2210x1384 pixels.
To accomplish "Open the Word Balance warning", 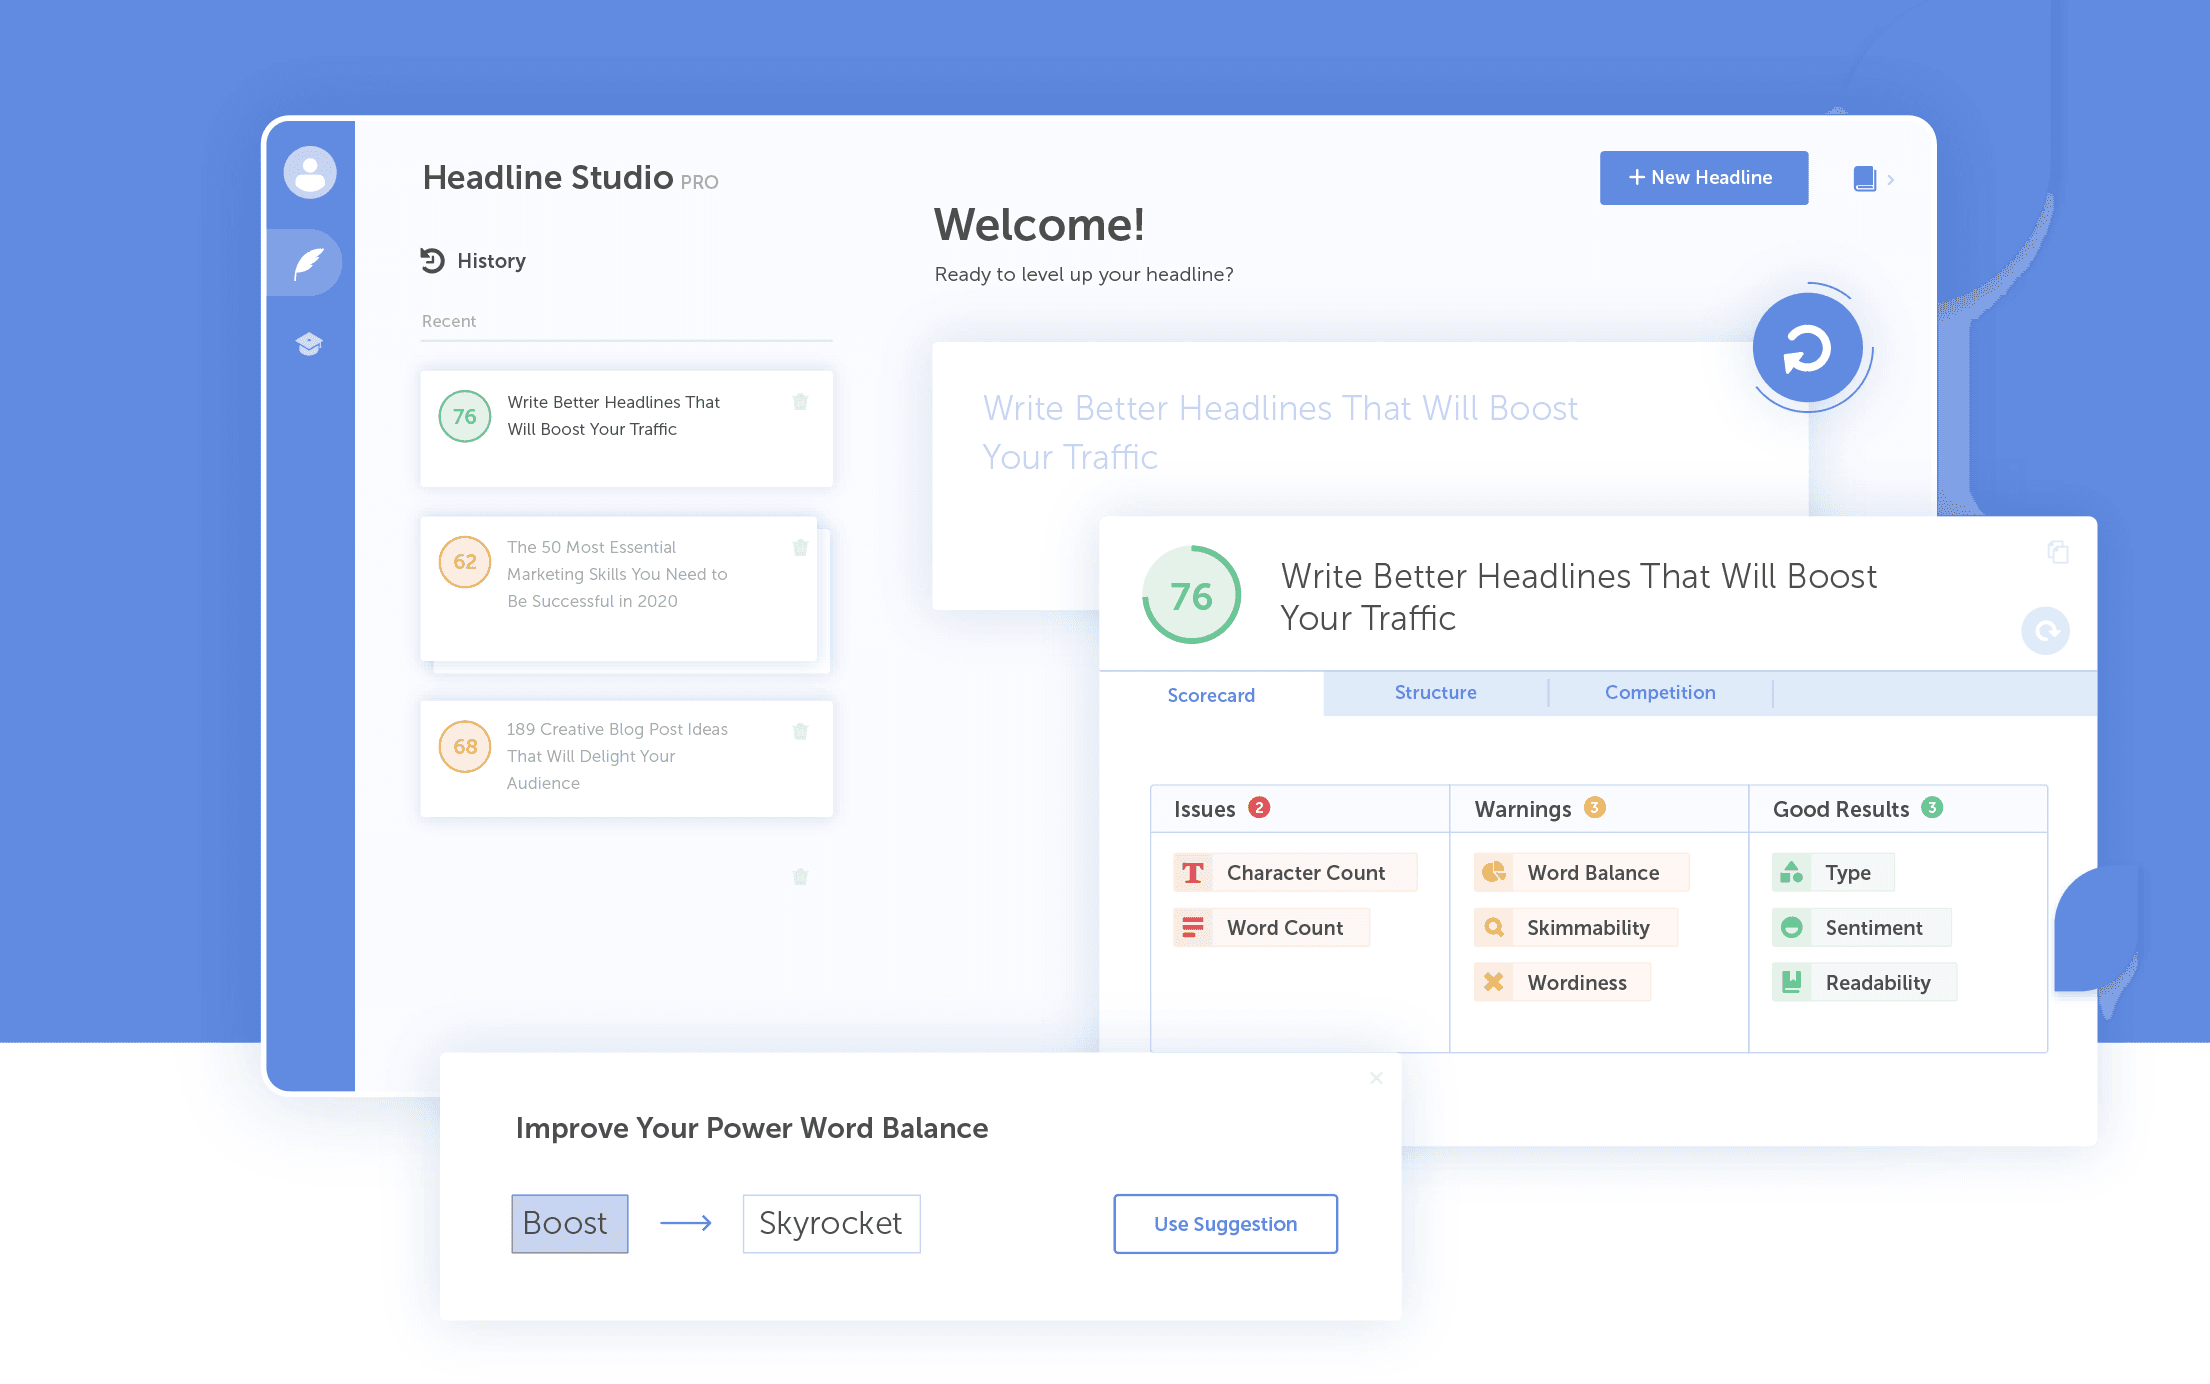I will coord(1581,872).
